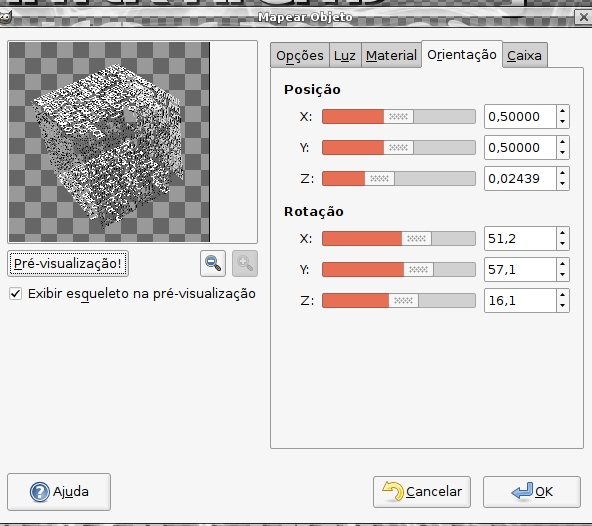Click the Rotação X slider
Screen dimensions: 592x526
(399, 239)
